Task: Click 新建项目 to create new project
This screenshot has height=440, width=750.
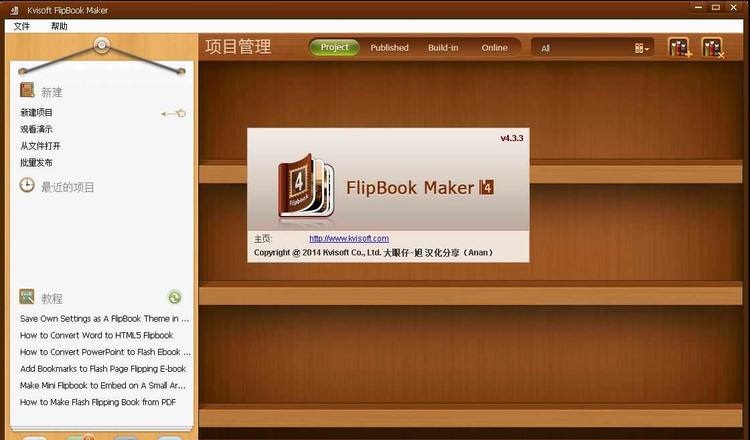Action: [x=36, y=113]
